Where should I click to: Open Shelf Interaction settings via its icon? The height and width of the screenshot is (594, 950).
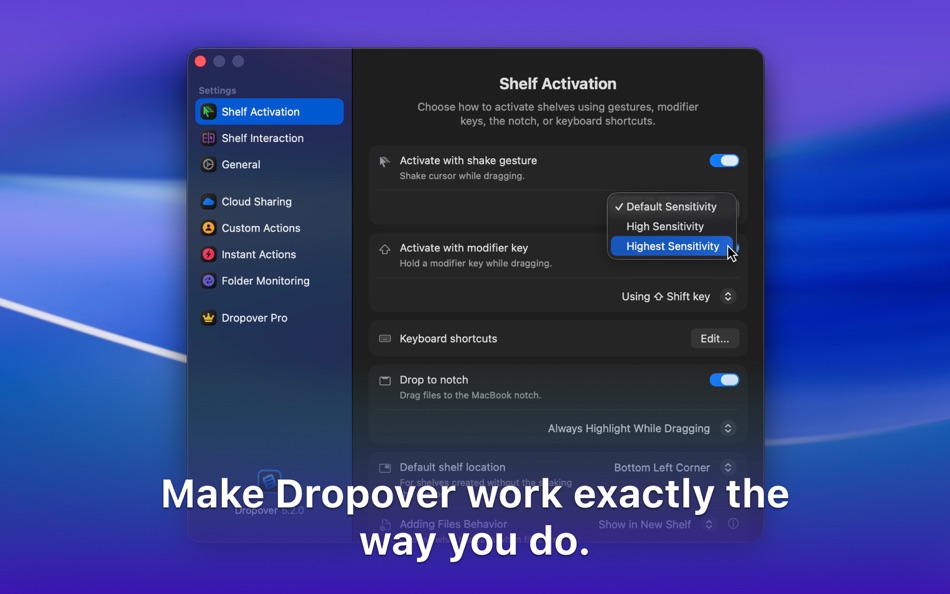(x=207, y=138)
